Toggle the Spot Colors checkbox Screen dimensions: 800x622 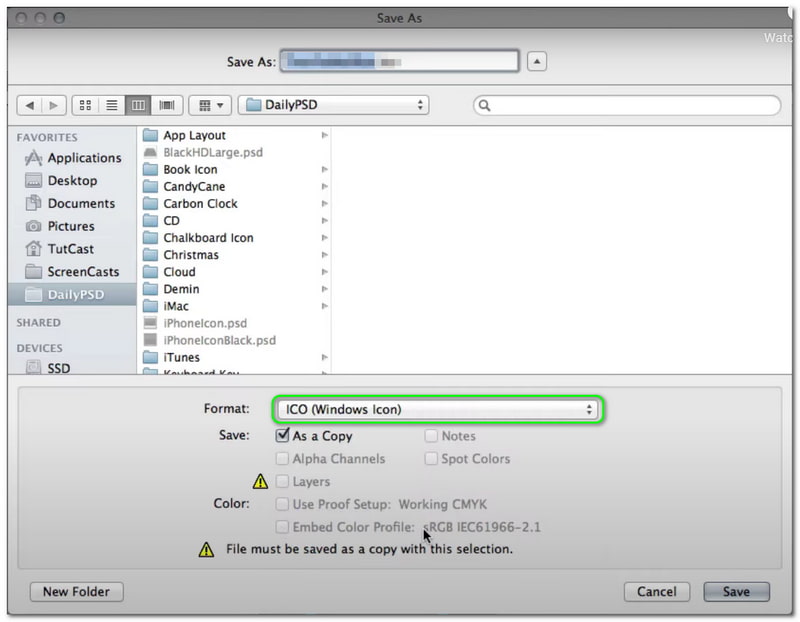[431, 459]
